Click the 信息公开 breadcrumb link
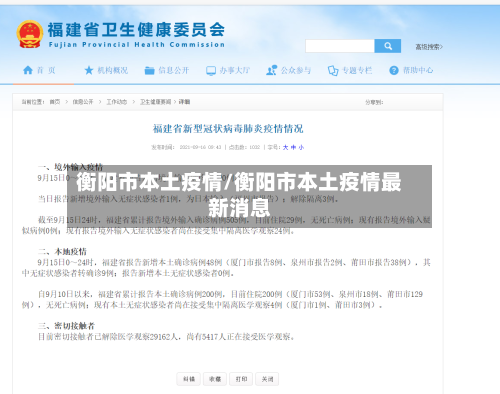Image resolution: width=500 pixels, height=394 pixels. [83, 102]
